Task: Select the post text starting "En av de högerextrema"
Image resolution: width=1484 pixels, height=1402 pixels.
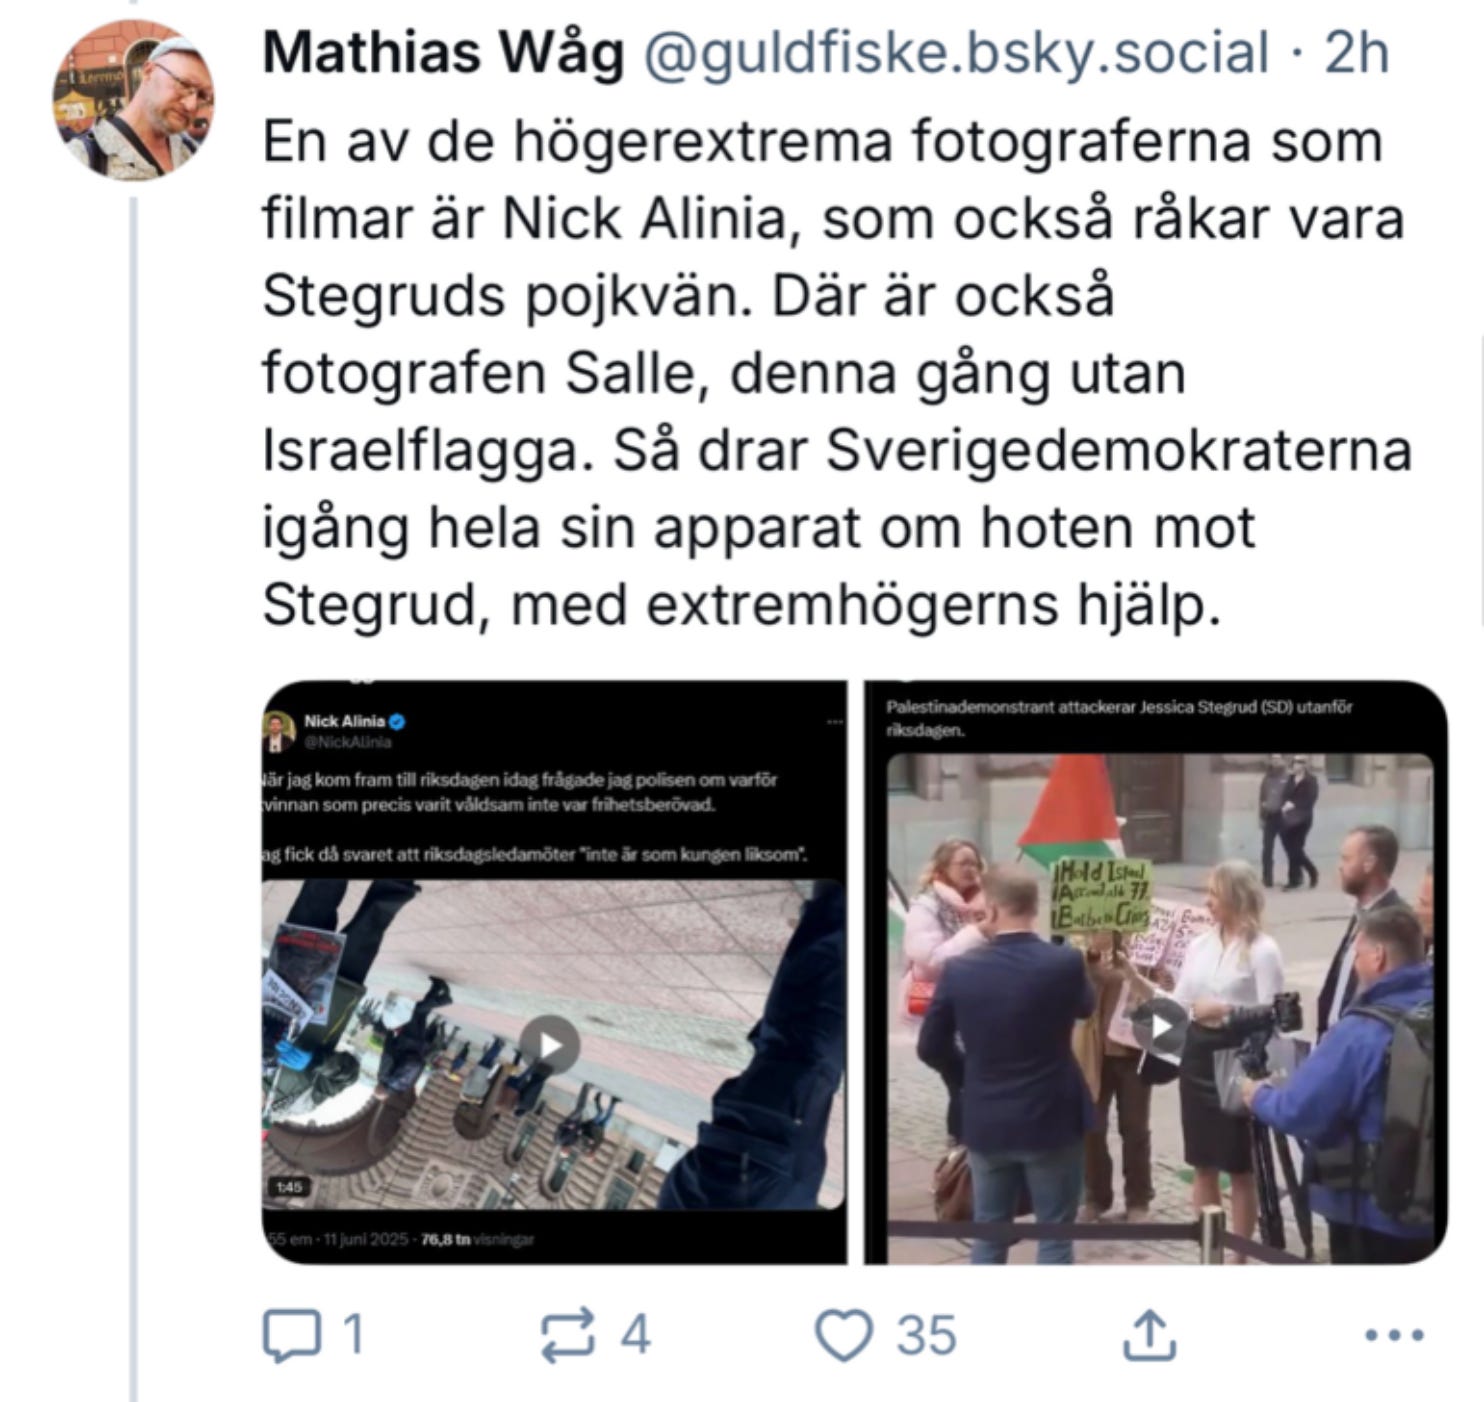Action: point(837,373)
